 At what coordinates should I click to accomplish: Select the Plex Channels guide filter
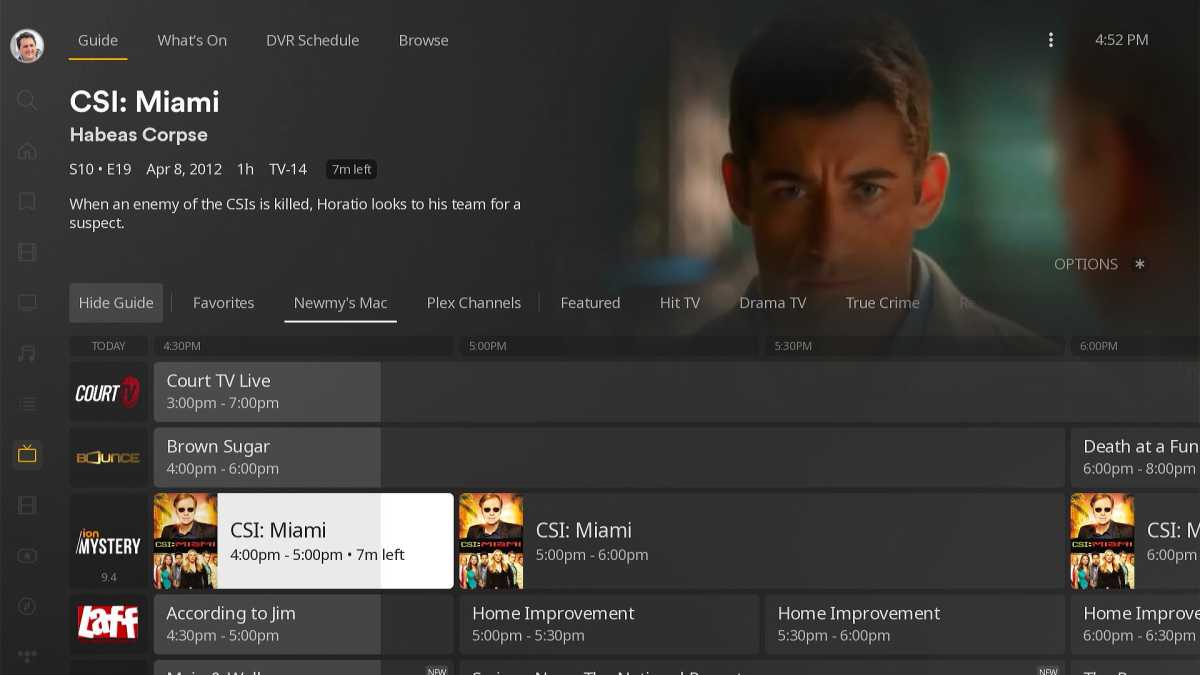pyautogui.click(x=474, y=303)
